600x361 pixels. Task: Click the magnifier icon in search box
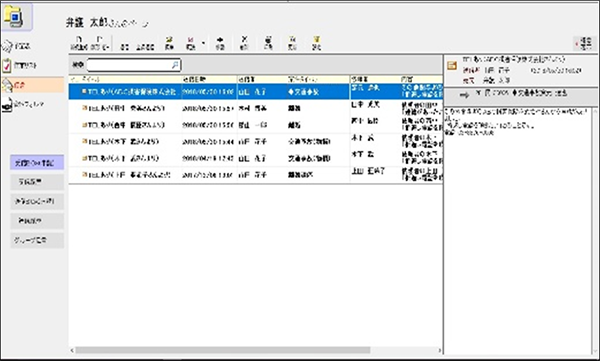[175, 65]
